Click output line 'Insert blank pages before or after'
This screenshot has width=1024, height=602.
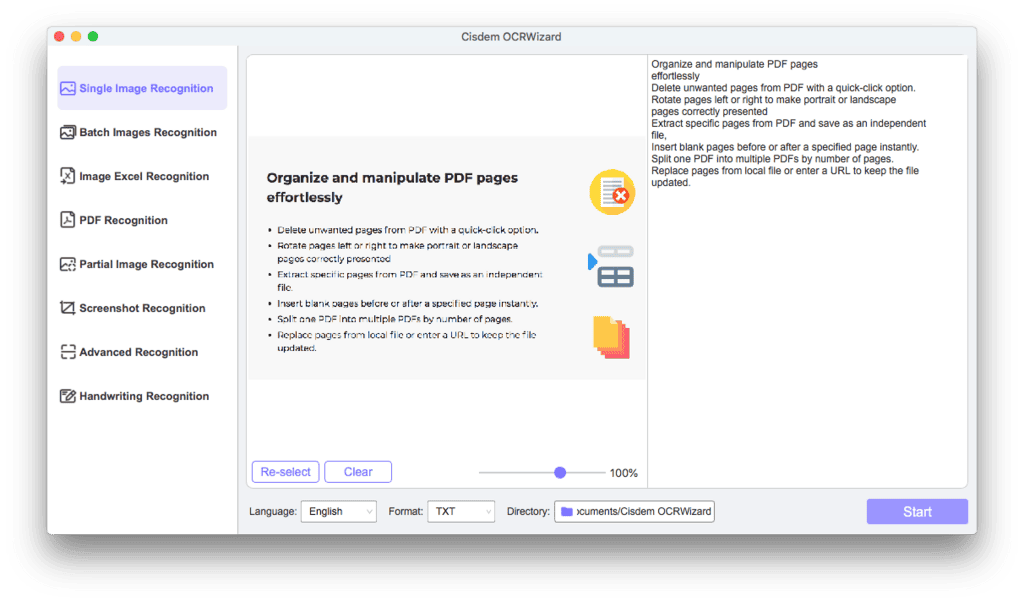click(x=784, y=147)
